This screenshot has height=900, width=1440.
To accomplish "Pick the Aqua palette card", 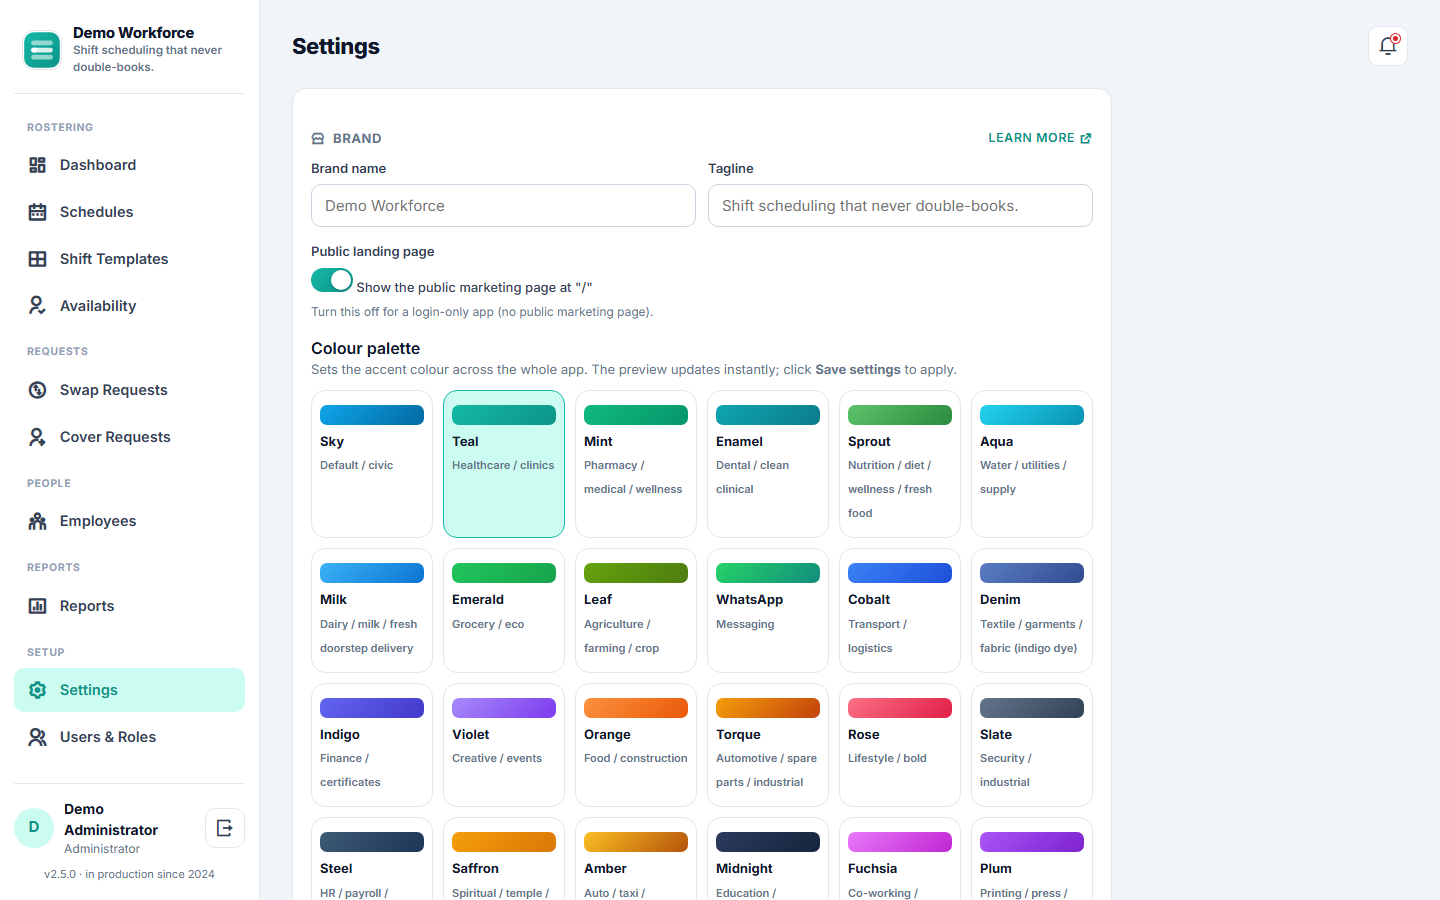I will click(1032, 464).
